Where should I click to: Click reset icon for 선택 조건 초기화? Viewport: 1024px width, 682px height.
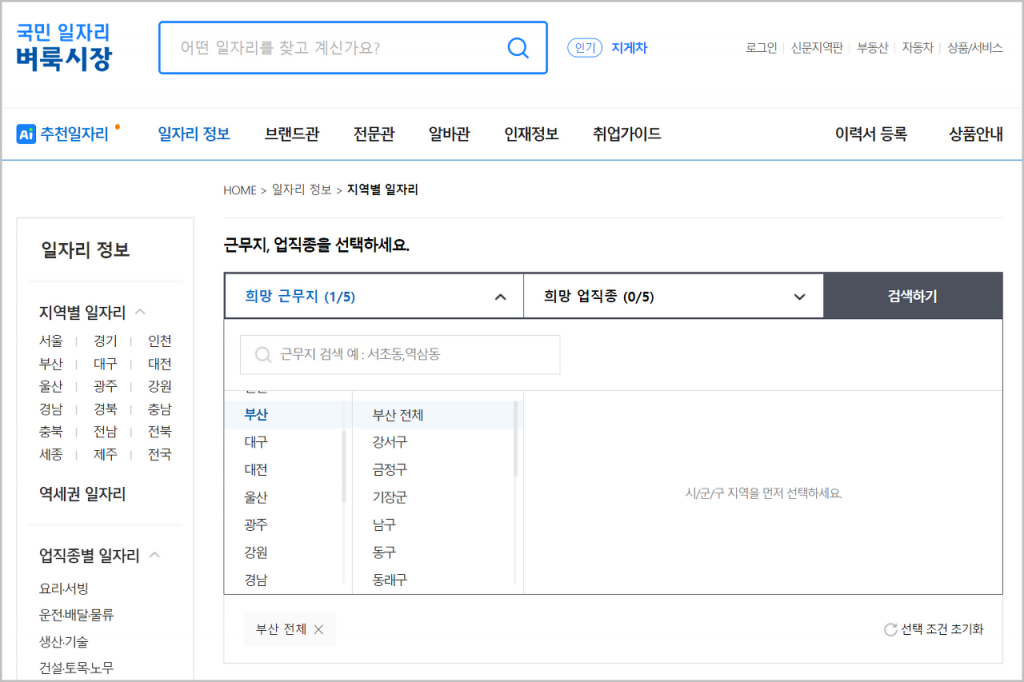tap(890, 629)
